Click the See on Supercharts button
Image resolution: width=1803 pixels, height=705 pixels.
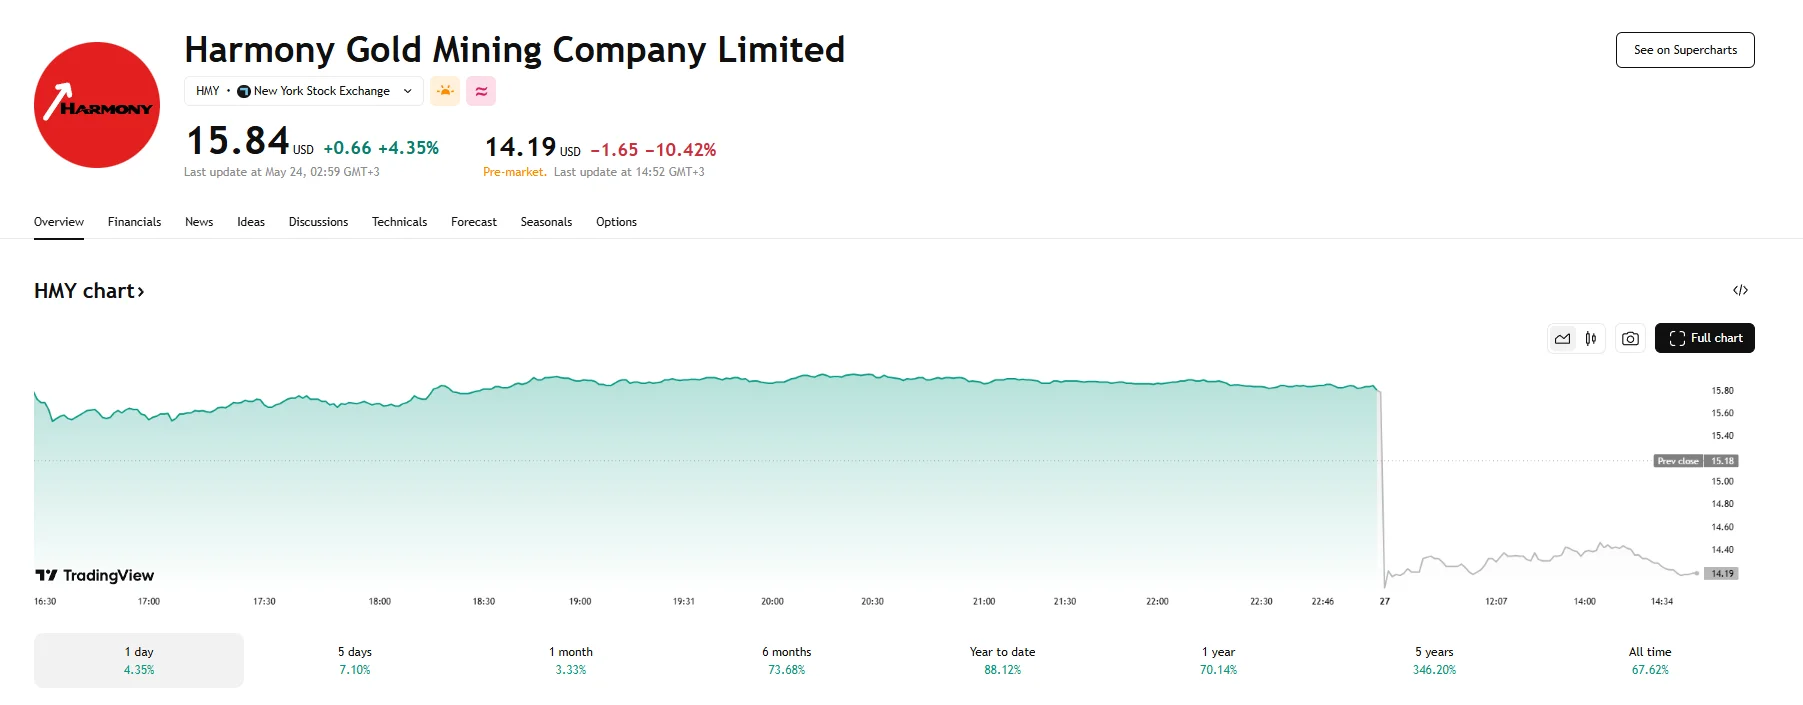[x=1684, y=49]
